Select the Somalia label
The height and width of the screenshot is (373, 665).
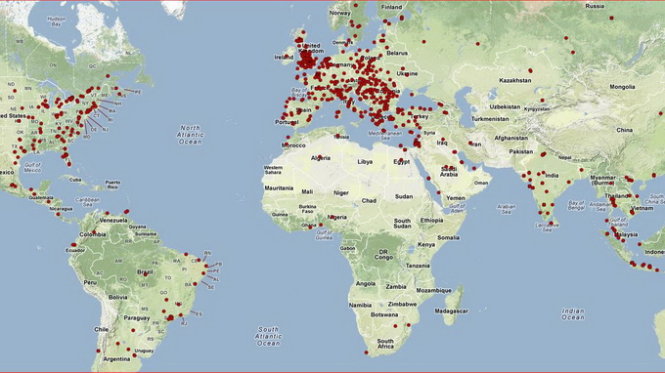(x=448, y=238)
